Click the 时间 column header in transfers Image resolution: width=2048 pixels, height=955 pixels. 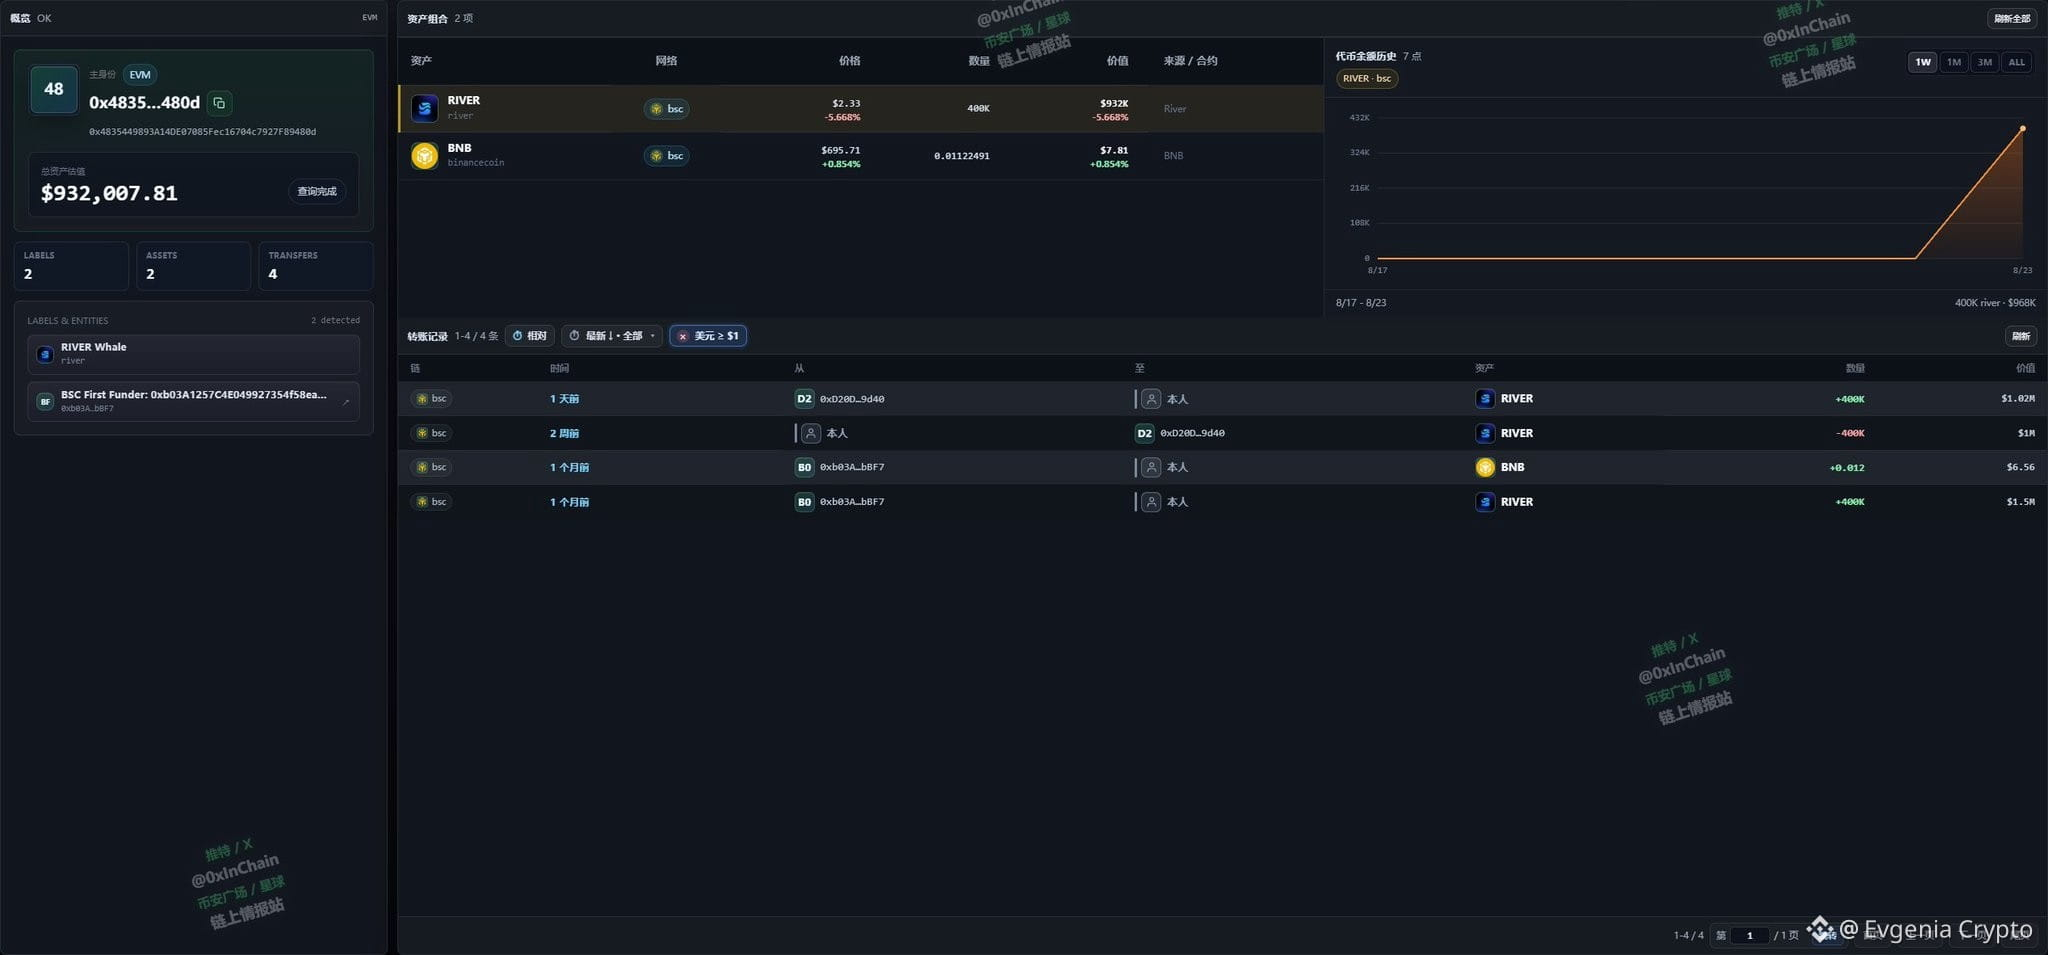[x=559, y=369]
